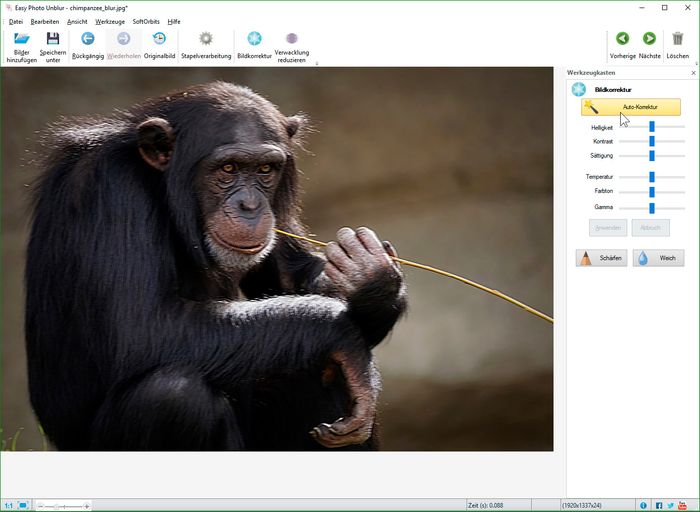Viewport: 700px width, 512px height.
Task: Open the Datei menu
Action: [x=16, y=21]
